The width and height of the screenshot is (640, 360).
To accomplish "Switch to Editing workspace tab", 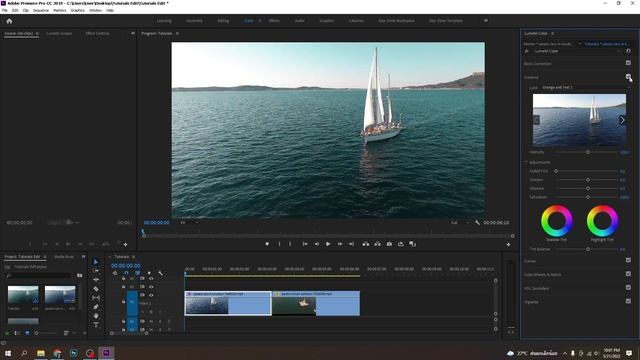I will pyautogui.click(x=223, y=20).
